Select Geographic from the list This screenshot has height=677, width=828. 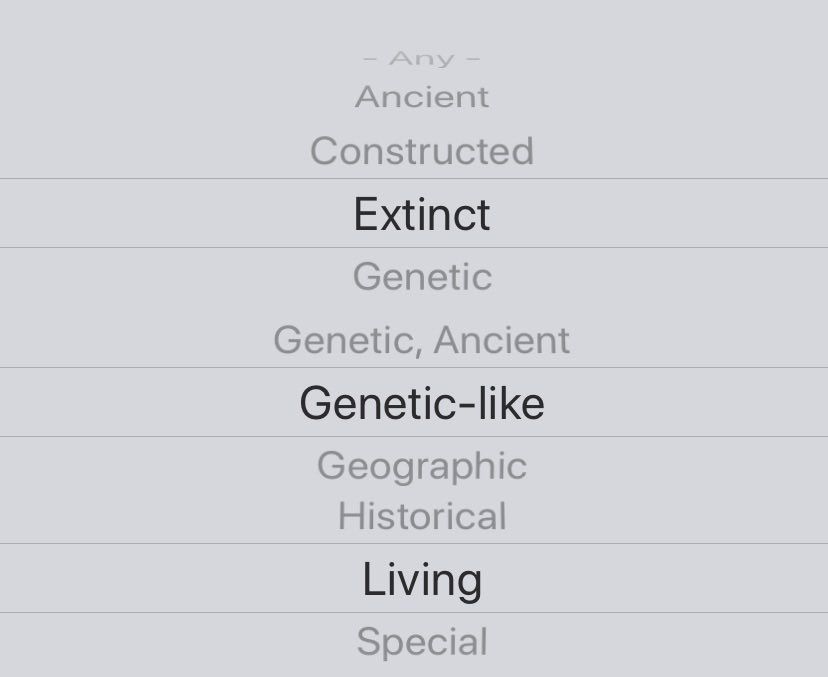pos(421,465)
